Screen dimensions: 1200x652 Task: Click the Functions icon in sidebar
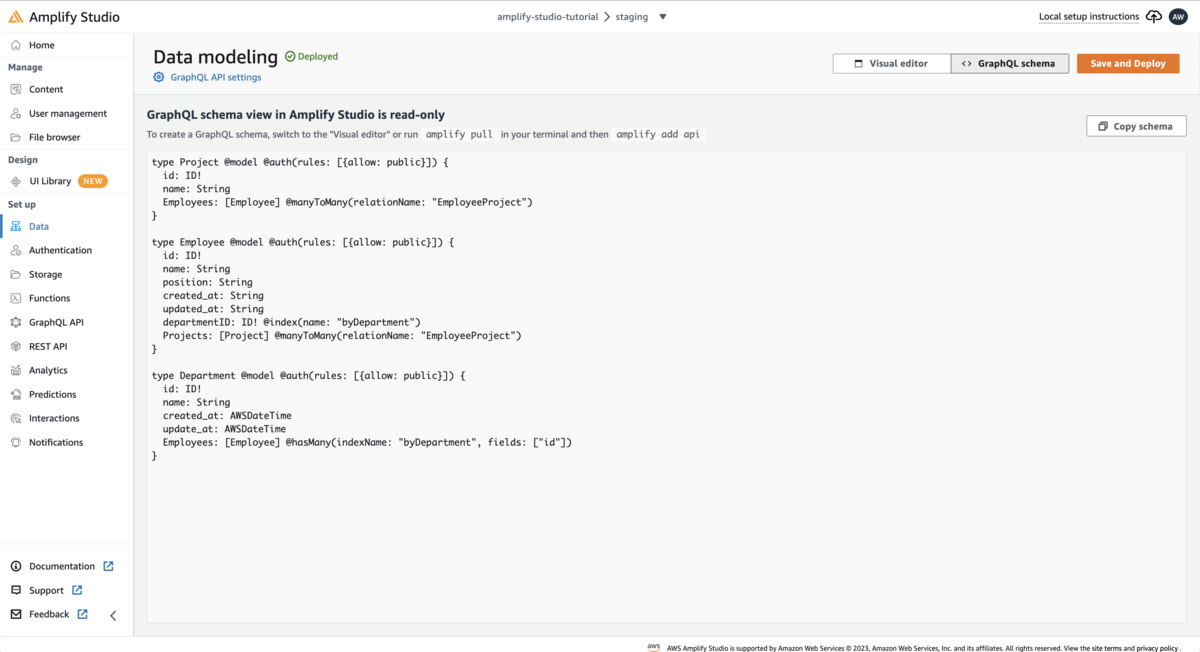point(16,298)
